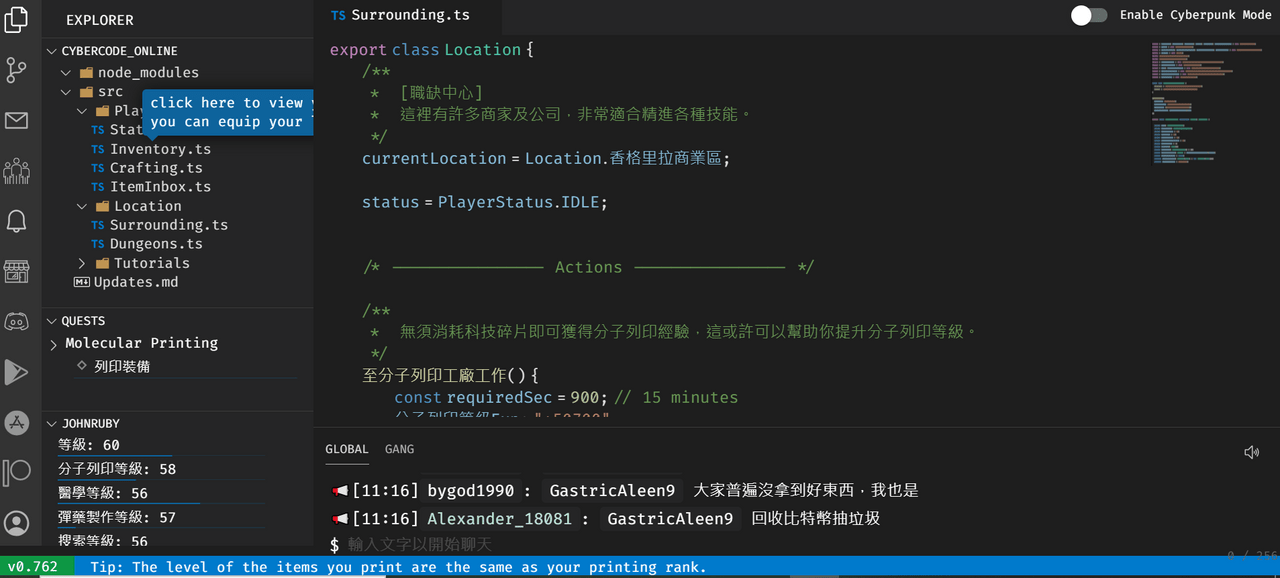Click the Google Play icon

(17, 372)
